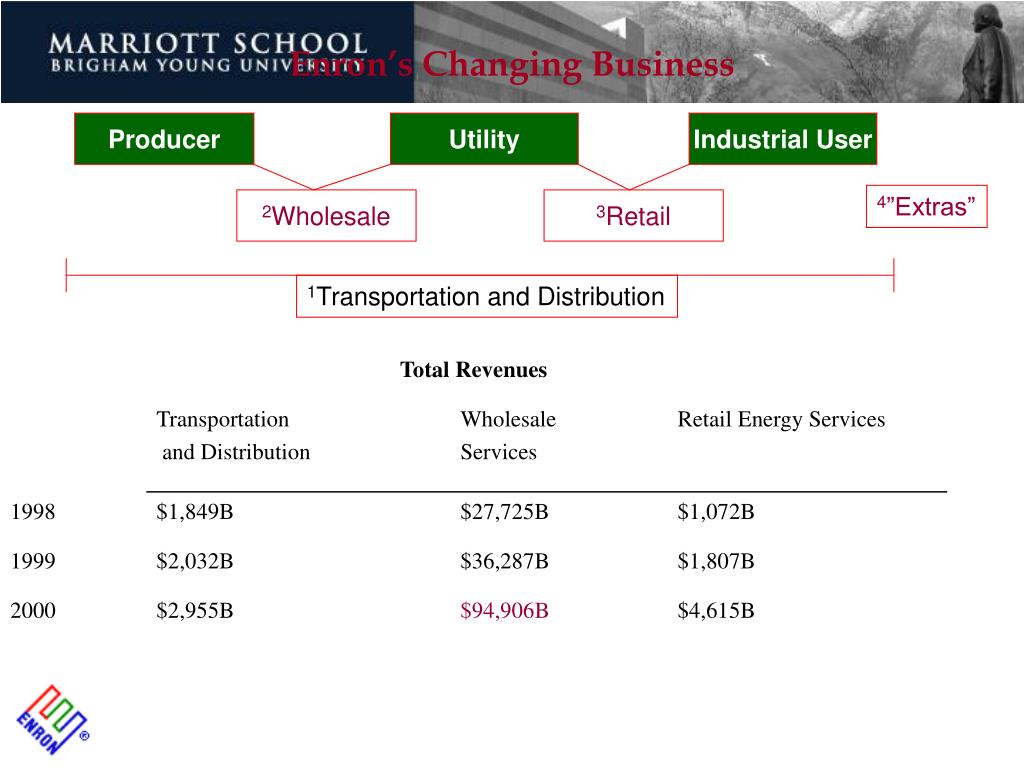The width and height of the screenshot is (1024, 768).
Task: Click the value $4,615B
Action: 716,611
